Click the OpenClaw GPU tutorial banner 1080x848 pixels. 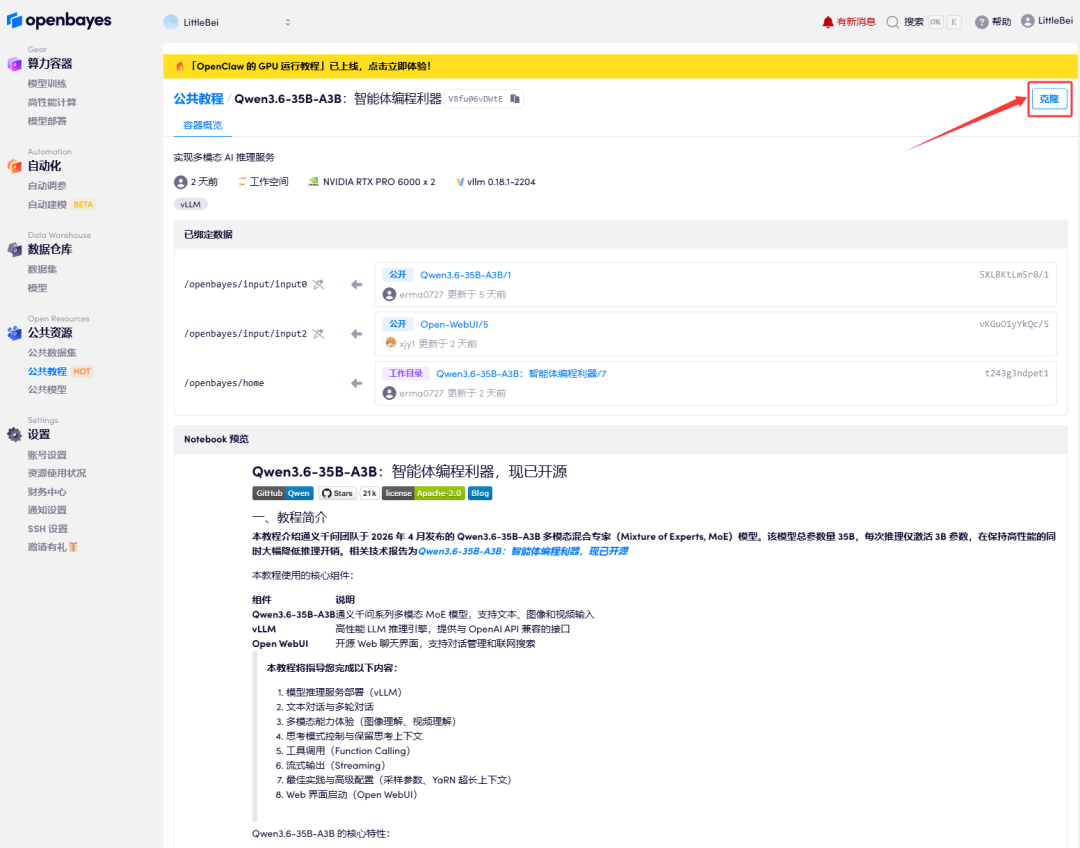(x=620, y=66)
